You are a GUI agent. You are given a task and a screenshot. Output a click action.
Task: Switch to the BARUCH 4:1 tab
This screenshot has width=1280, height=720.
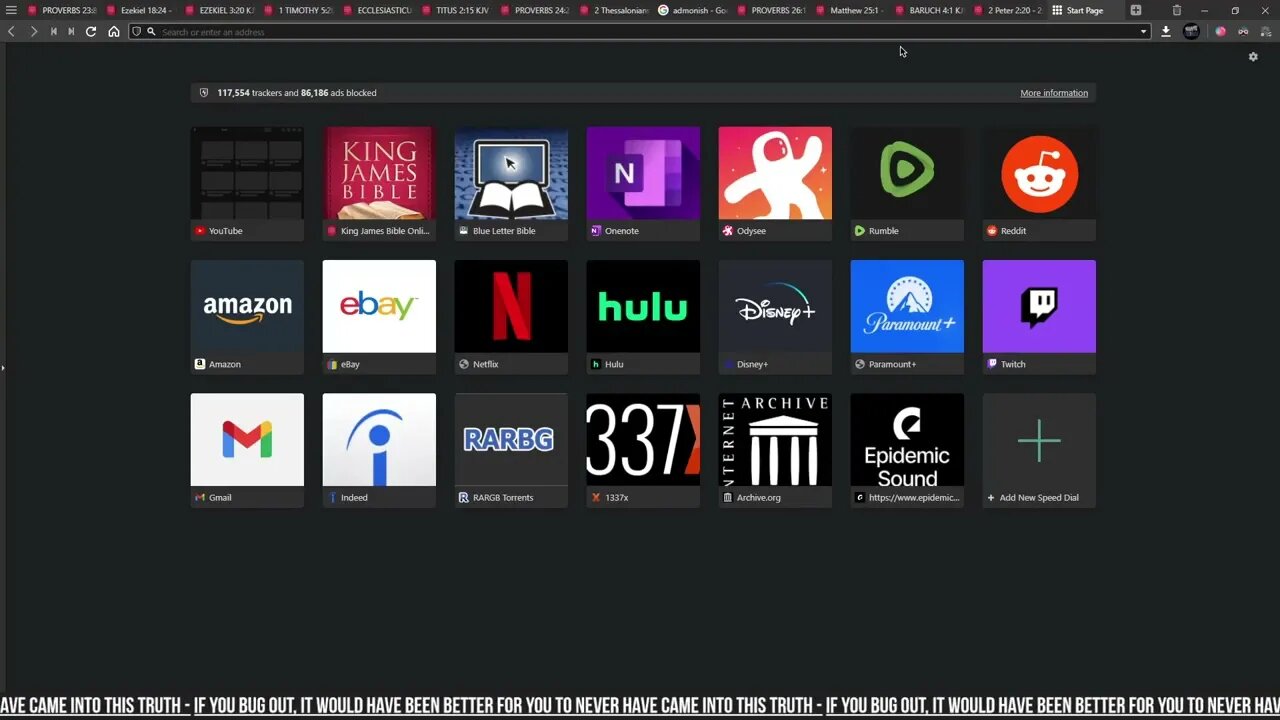point(930,10)
